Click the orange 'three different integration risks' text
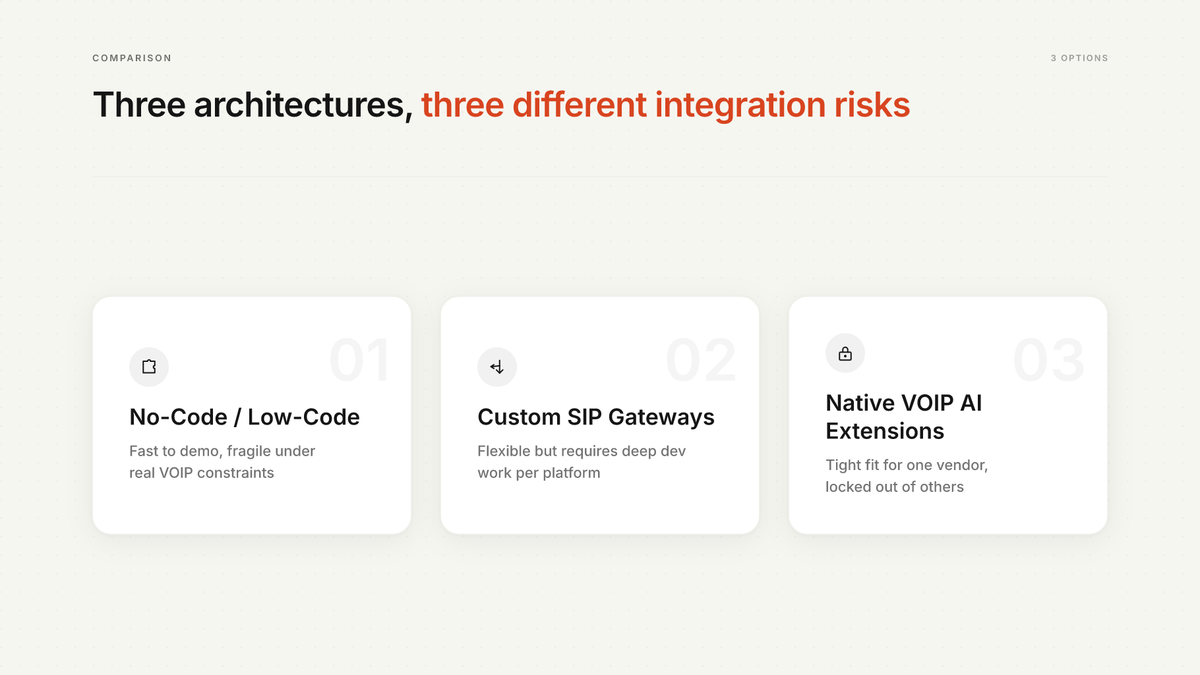 666,105
